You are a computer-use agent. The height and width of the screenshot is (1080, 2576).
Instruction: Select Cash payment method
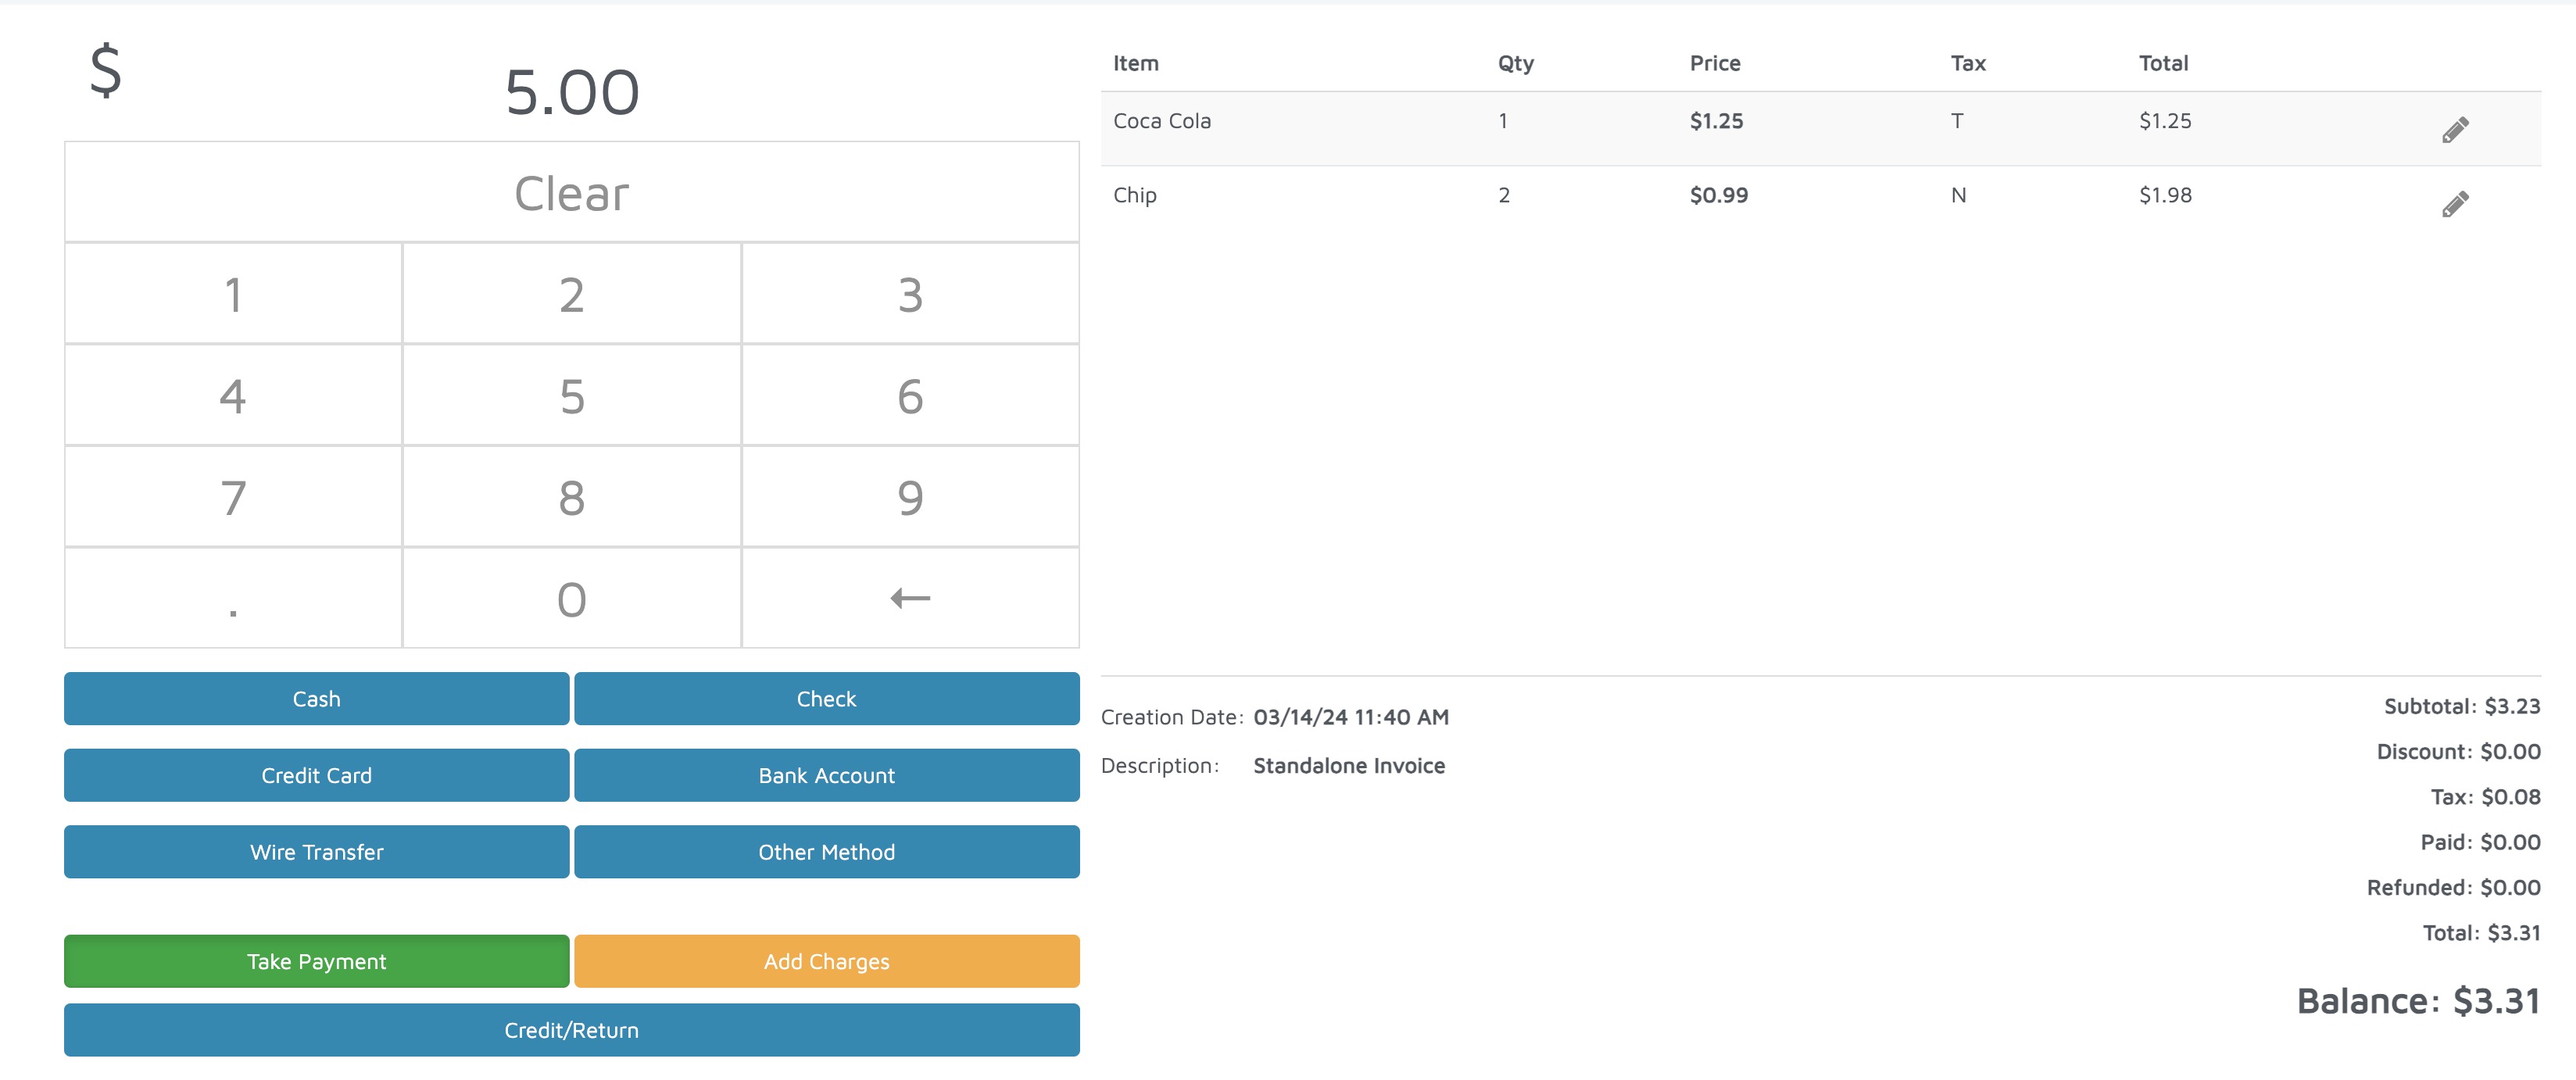pyautogui.click(x=316, y=699)
